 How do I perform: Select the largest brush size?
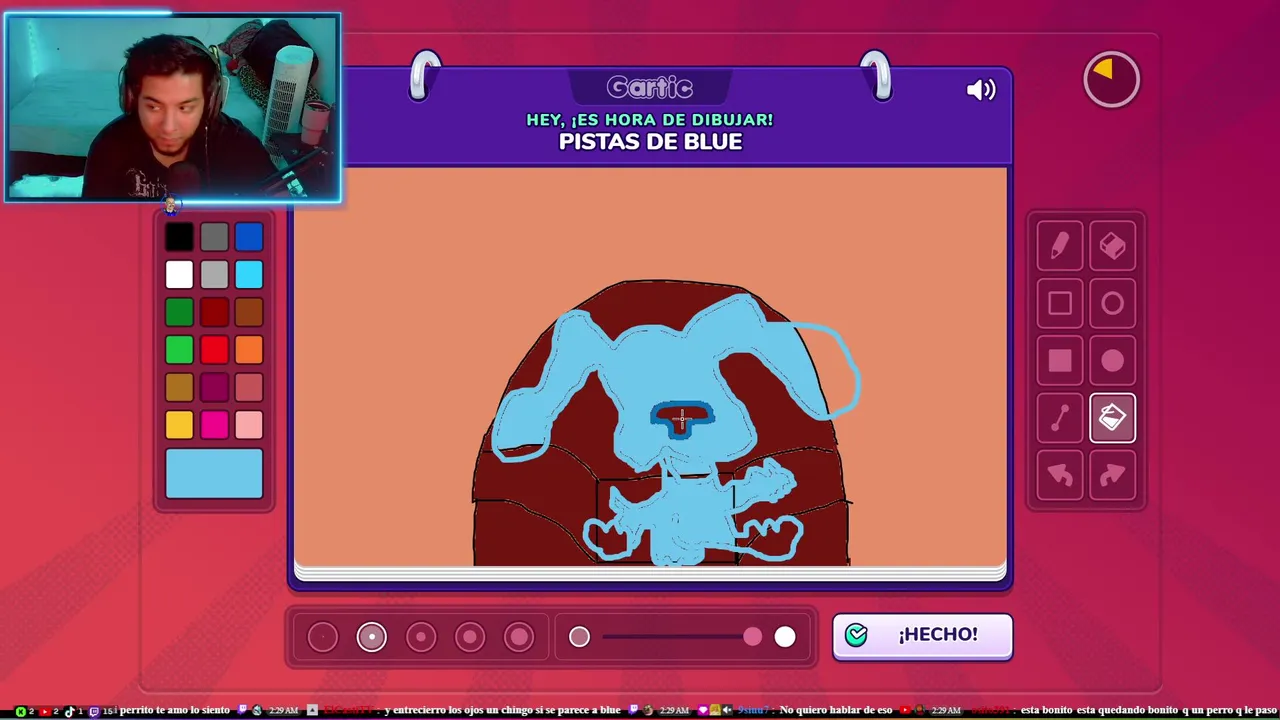click(x=519, y=637)
